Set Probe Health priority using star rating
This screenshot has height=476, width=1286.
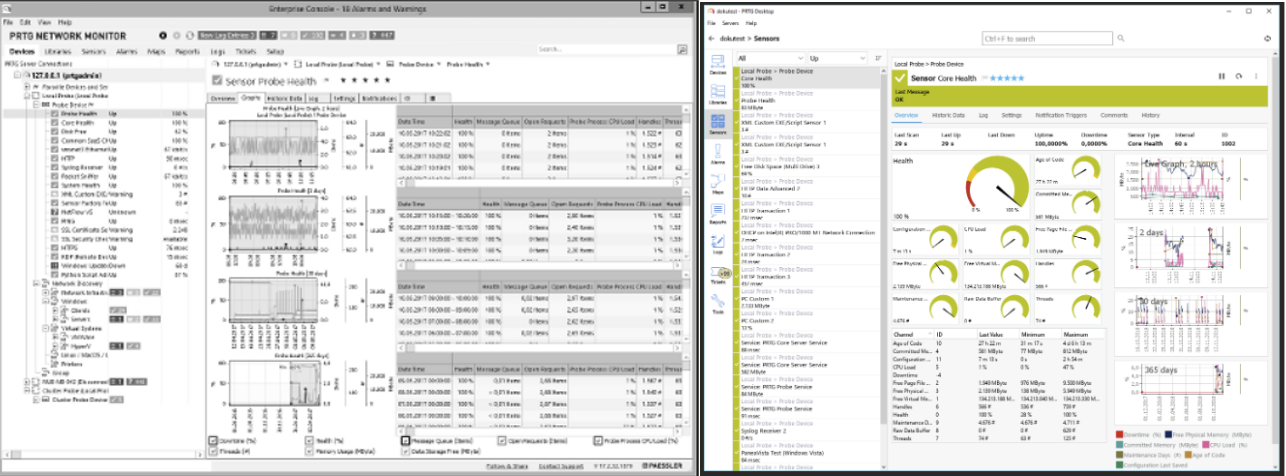365,80
